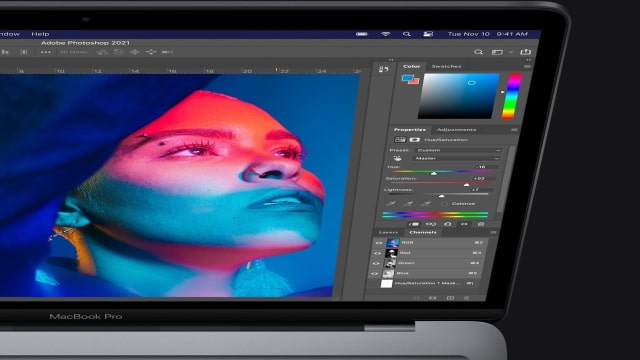Image resolution: width=640 pixels, height=360 pixels.
Task: Open the Preset Custom dropdown
Action: tap(458, 150)
